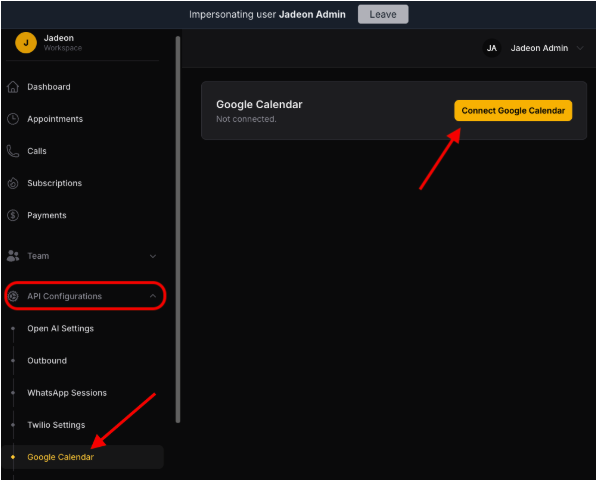Image resolution: width=596 pixels, height=480 pixels.
Task: Click the API Configurations gear icon
Action: coord(13,296)
